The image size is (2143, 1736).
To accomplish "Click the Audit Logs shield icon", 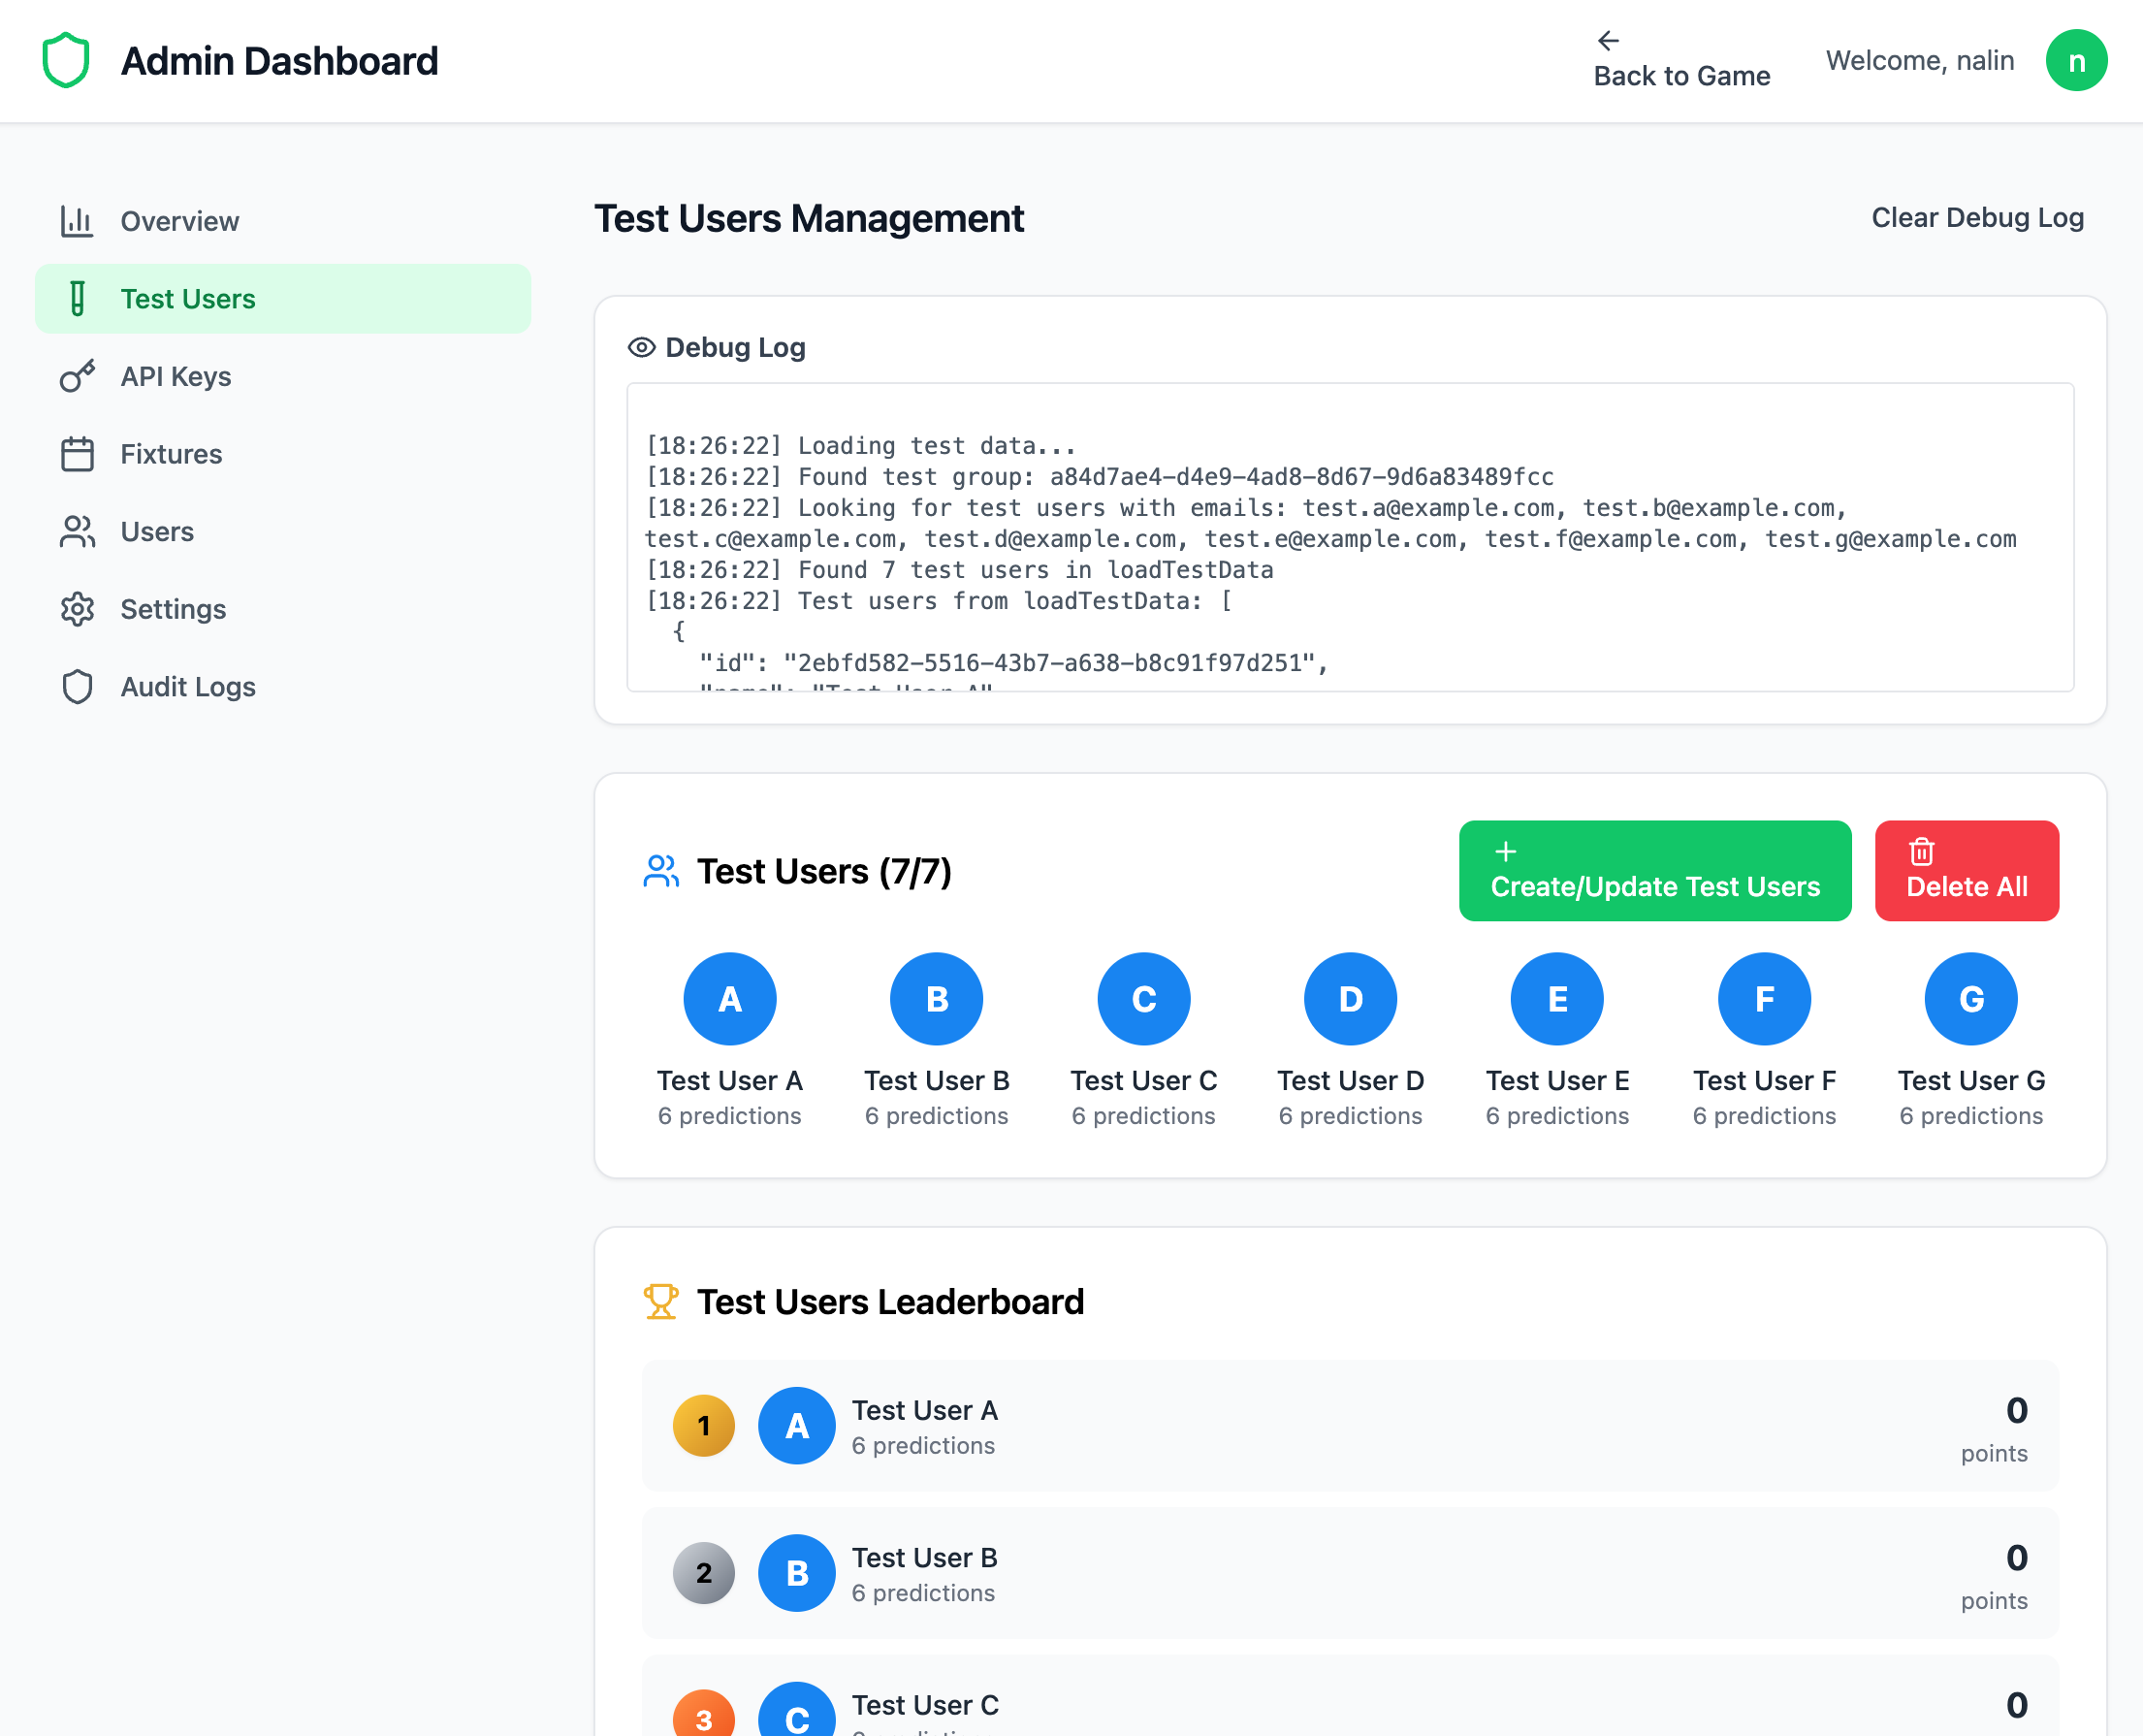I will point(77,687).
